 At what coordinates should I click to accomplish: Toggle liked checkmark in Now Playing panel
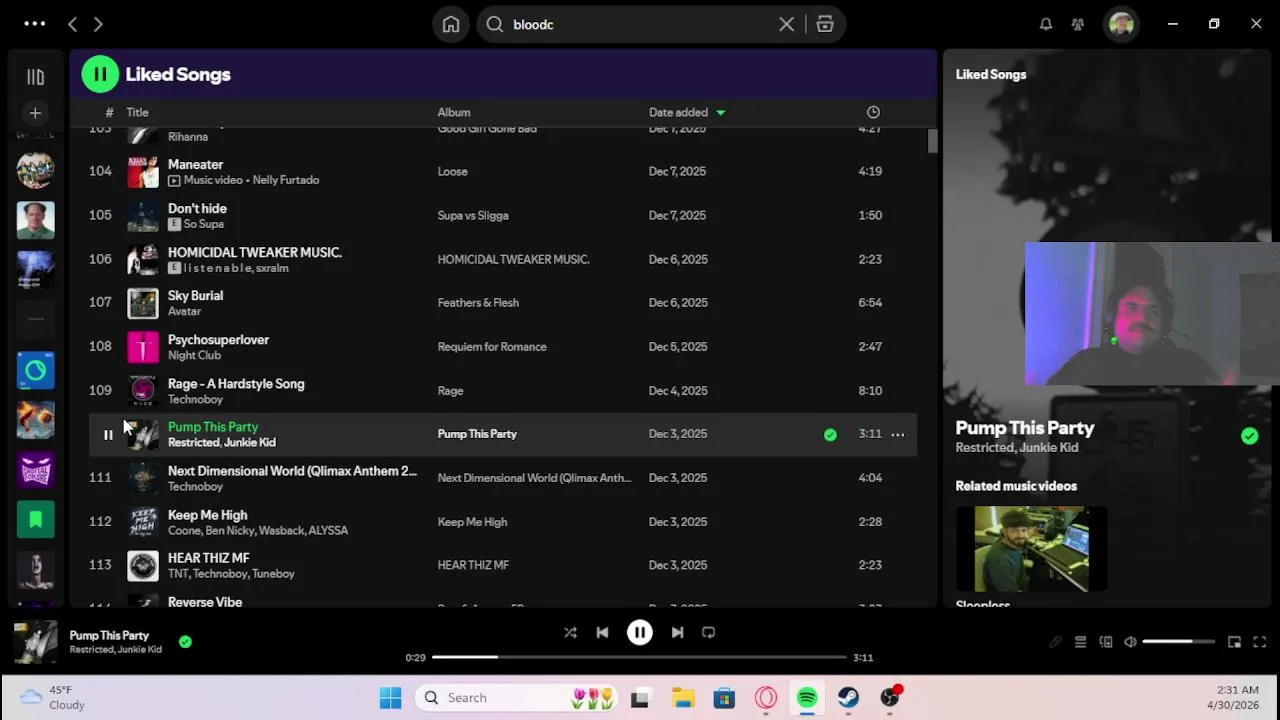pyautogui.click(x=1249, y=436)
